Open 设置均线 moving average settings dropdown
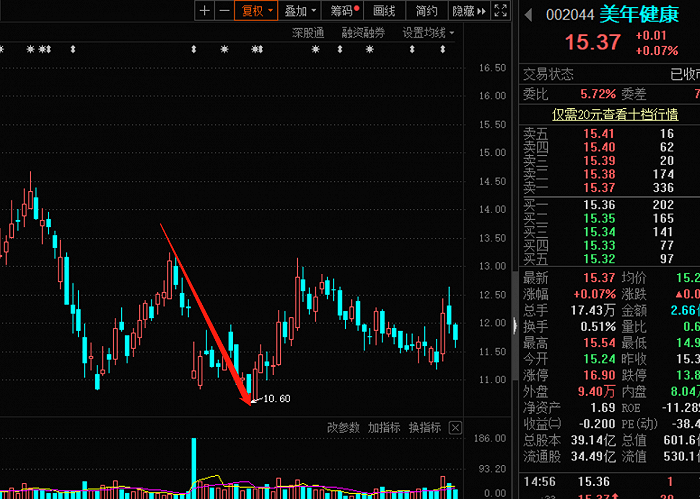Screen dimensions: 700x499 pos(428,33)
